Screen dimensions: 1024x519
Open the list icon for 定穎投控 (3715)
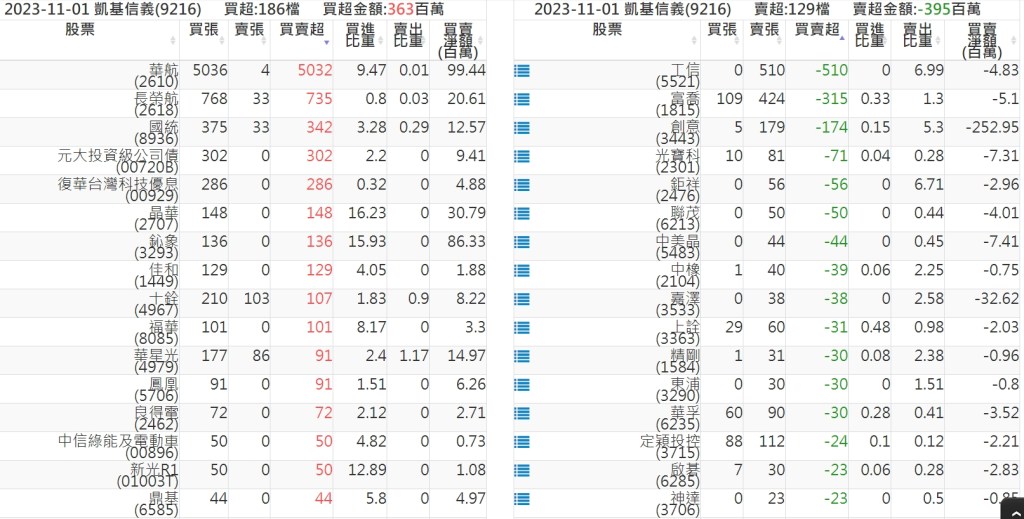(521, 442)
